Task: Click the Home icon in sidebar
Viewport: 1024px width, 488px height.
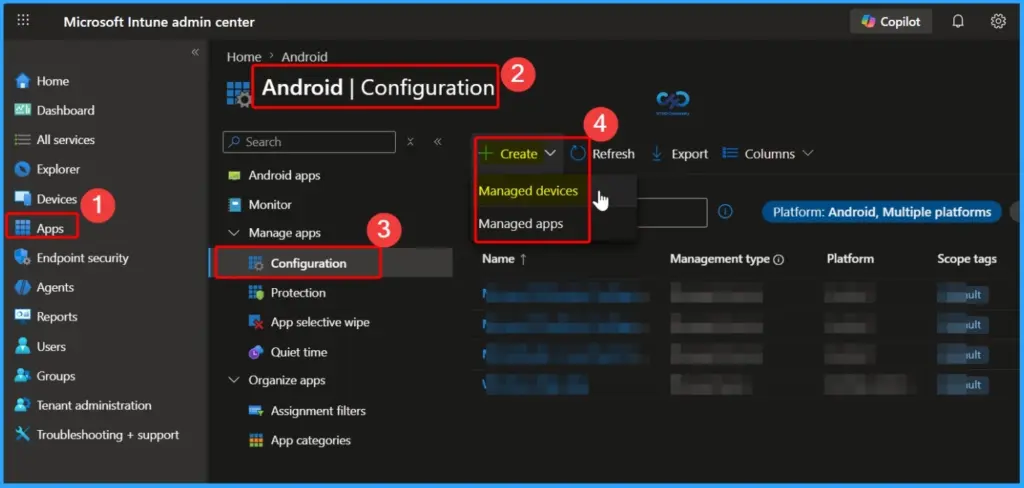Action: coord(23,81)
